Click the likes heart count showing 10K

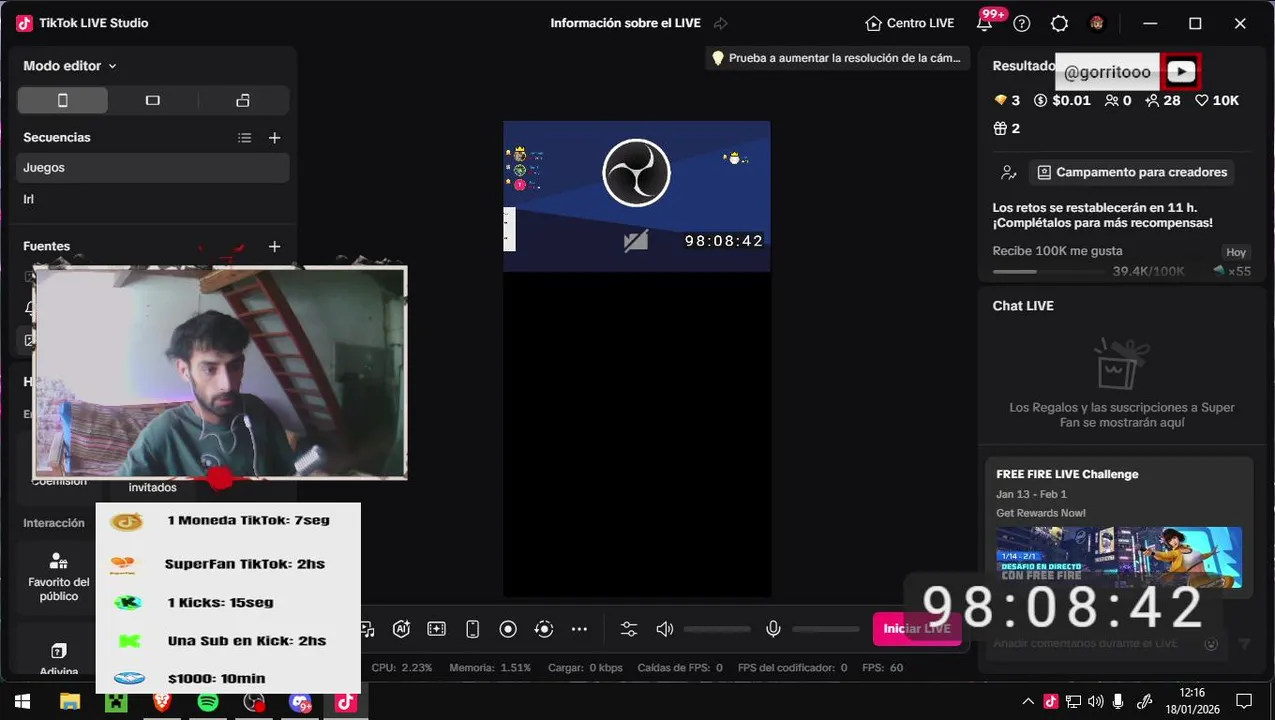tap(1217, 100)
